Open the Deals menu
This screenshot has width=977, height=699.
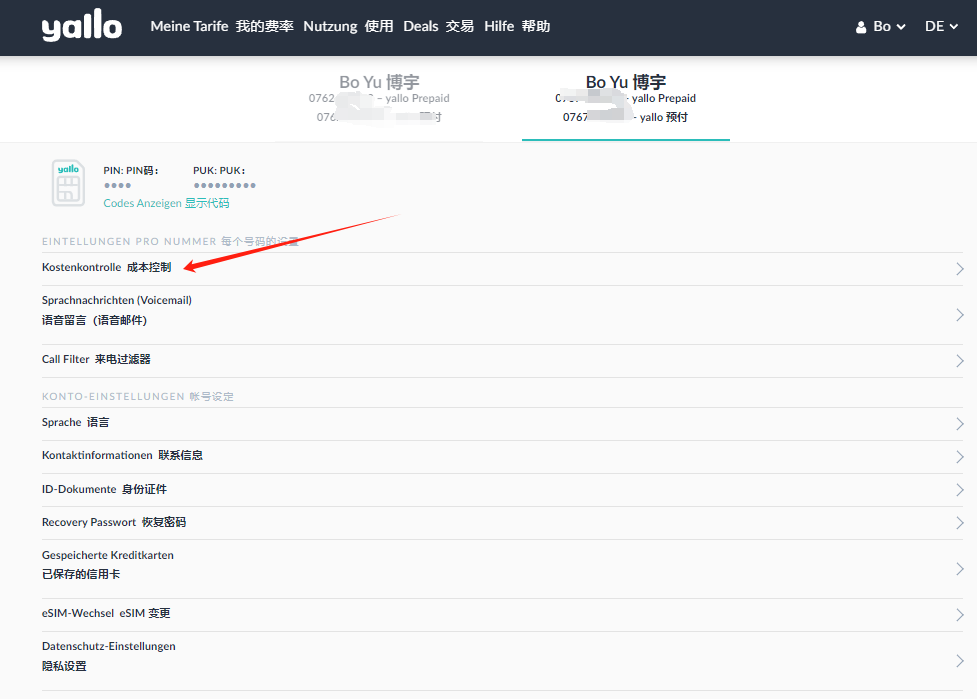(x=439, y=26)
